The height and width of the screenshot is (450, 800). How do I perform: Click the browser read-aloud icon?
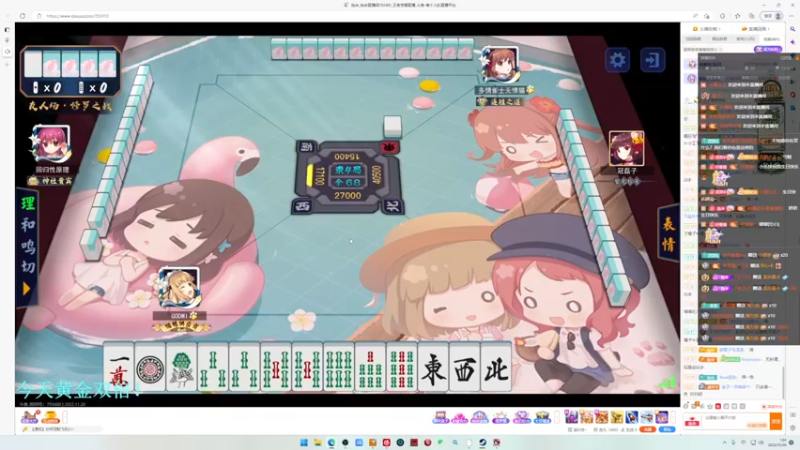point(695,16)
